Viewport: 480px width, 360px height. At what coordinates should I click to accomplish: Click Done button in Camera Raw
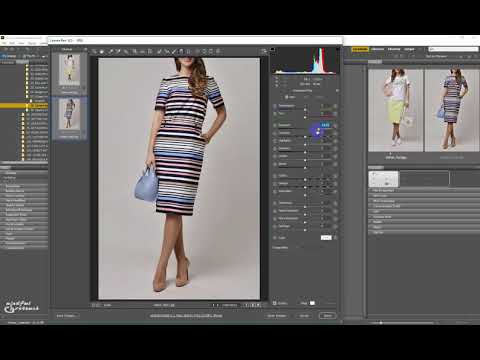tap(327, 315)
